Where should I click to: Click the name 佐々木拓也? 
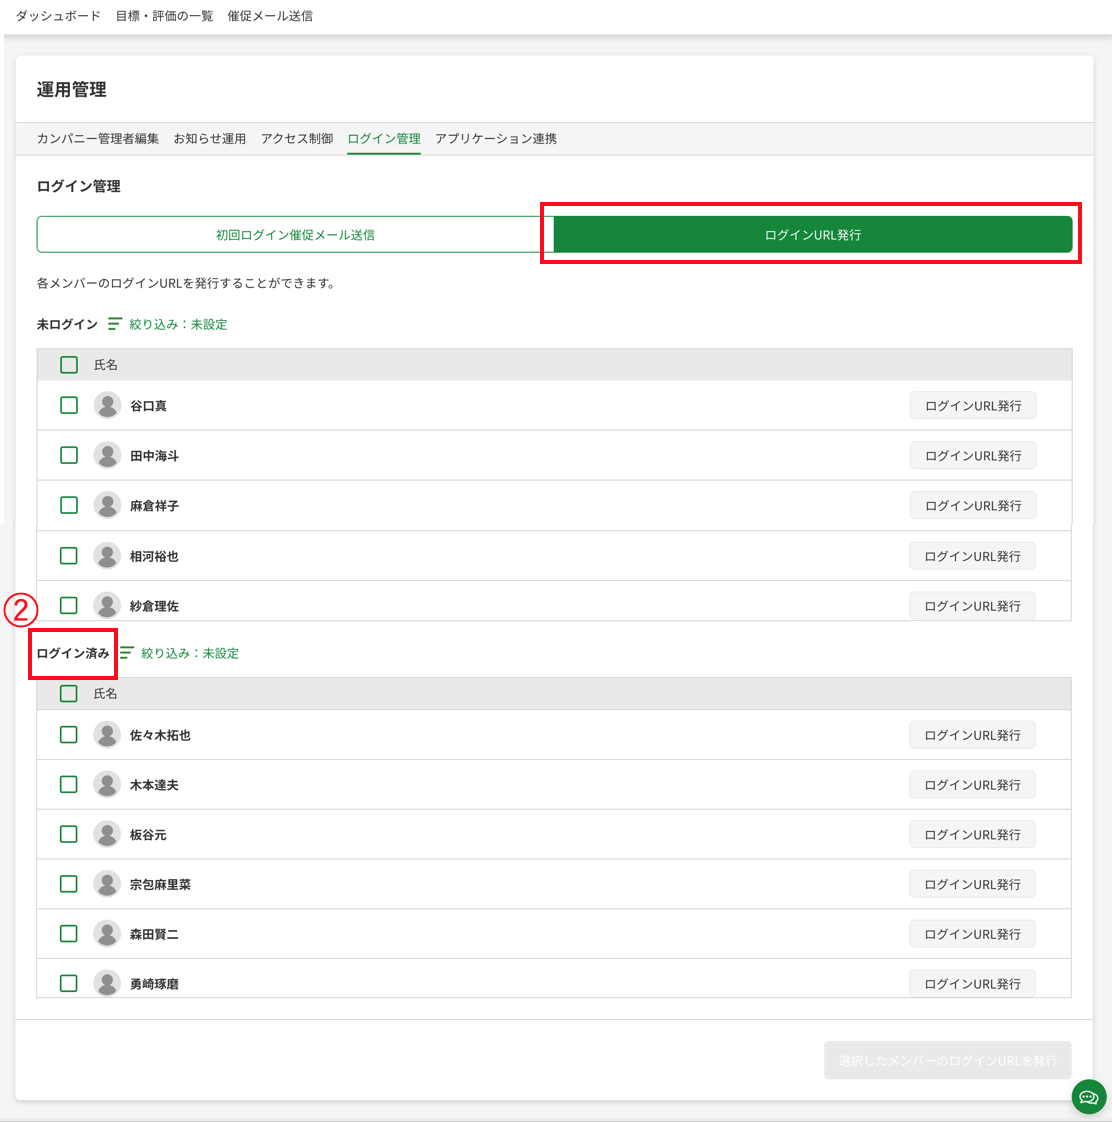pyautogui.click(x=160, y=735)
